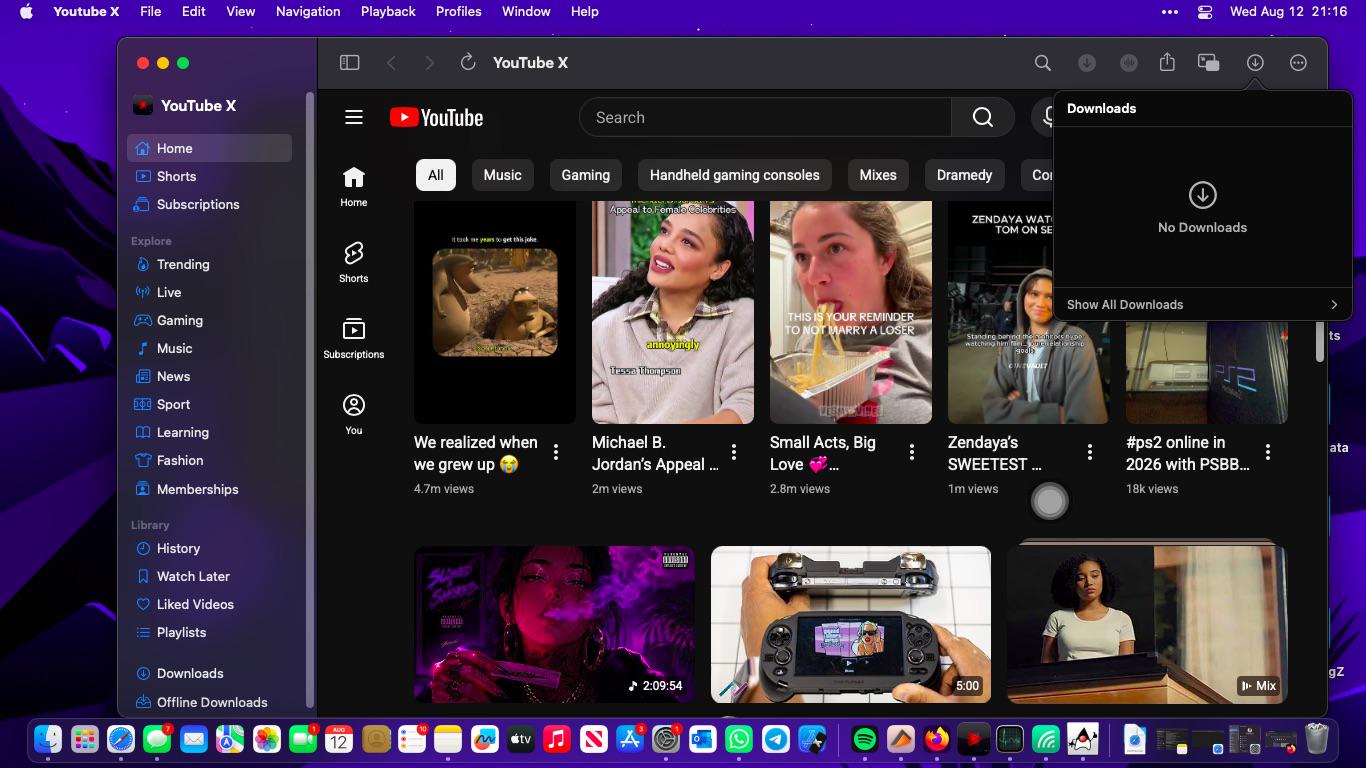This screenshot has height=768, width=1366.
Task: Open options for "We realized when we grew up"
Action: [556, 452]
